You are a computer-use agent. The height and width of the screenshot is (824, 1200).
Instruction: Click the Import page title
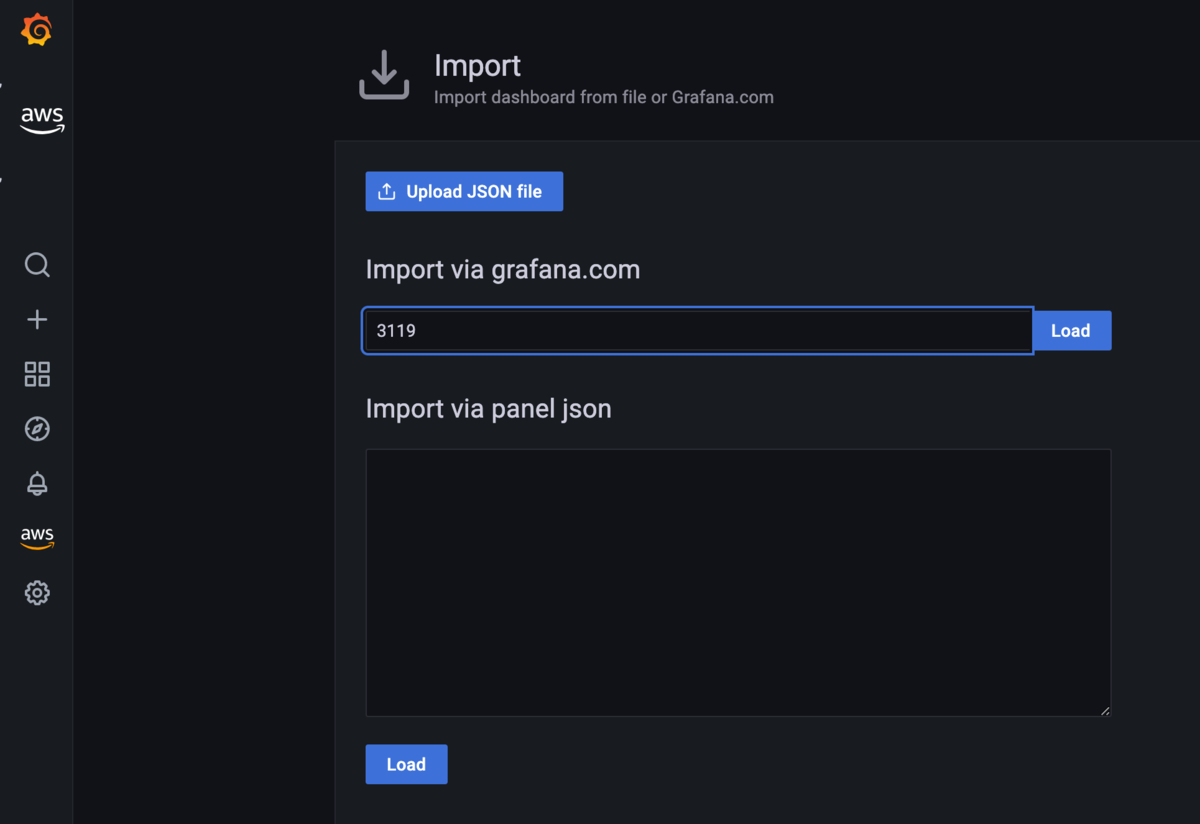(x=477, y=66)
